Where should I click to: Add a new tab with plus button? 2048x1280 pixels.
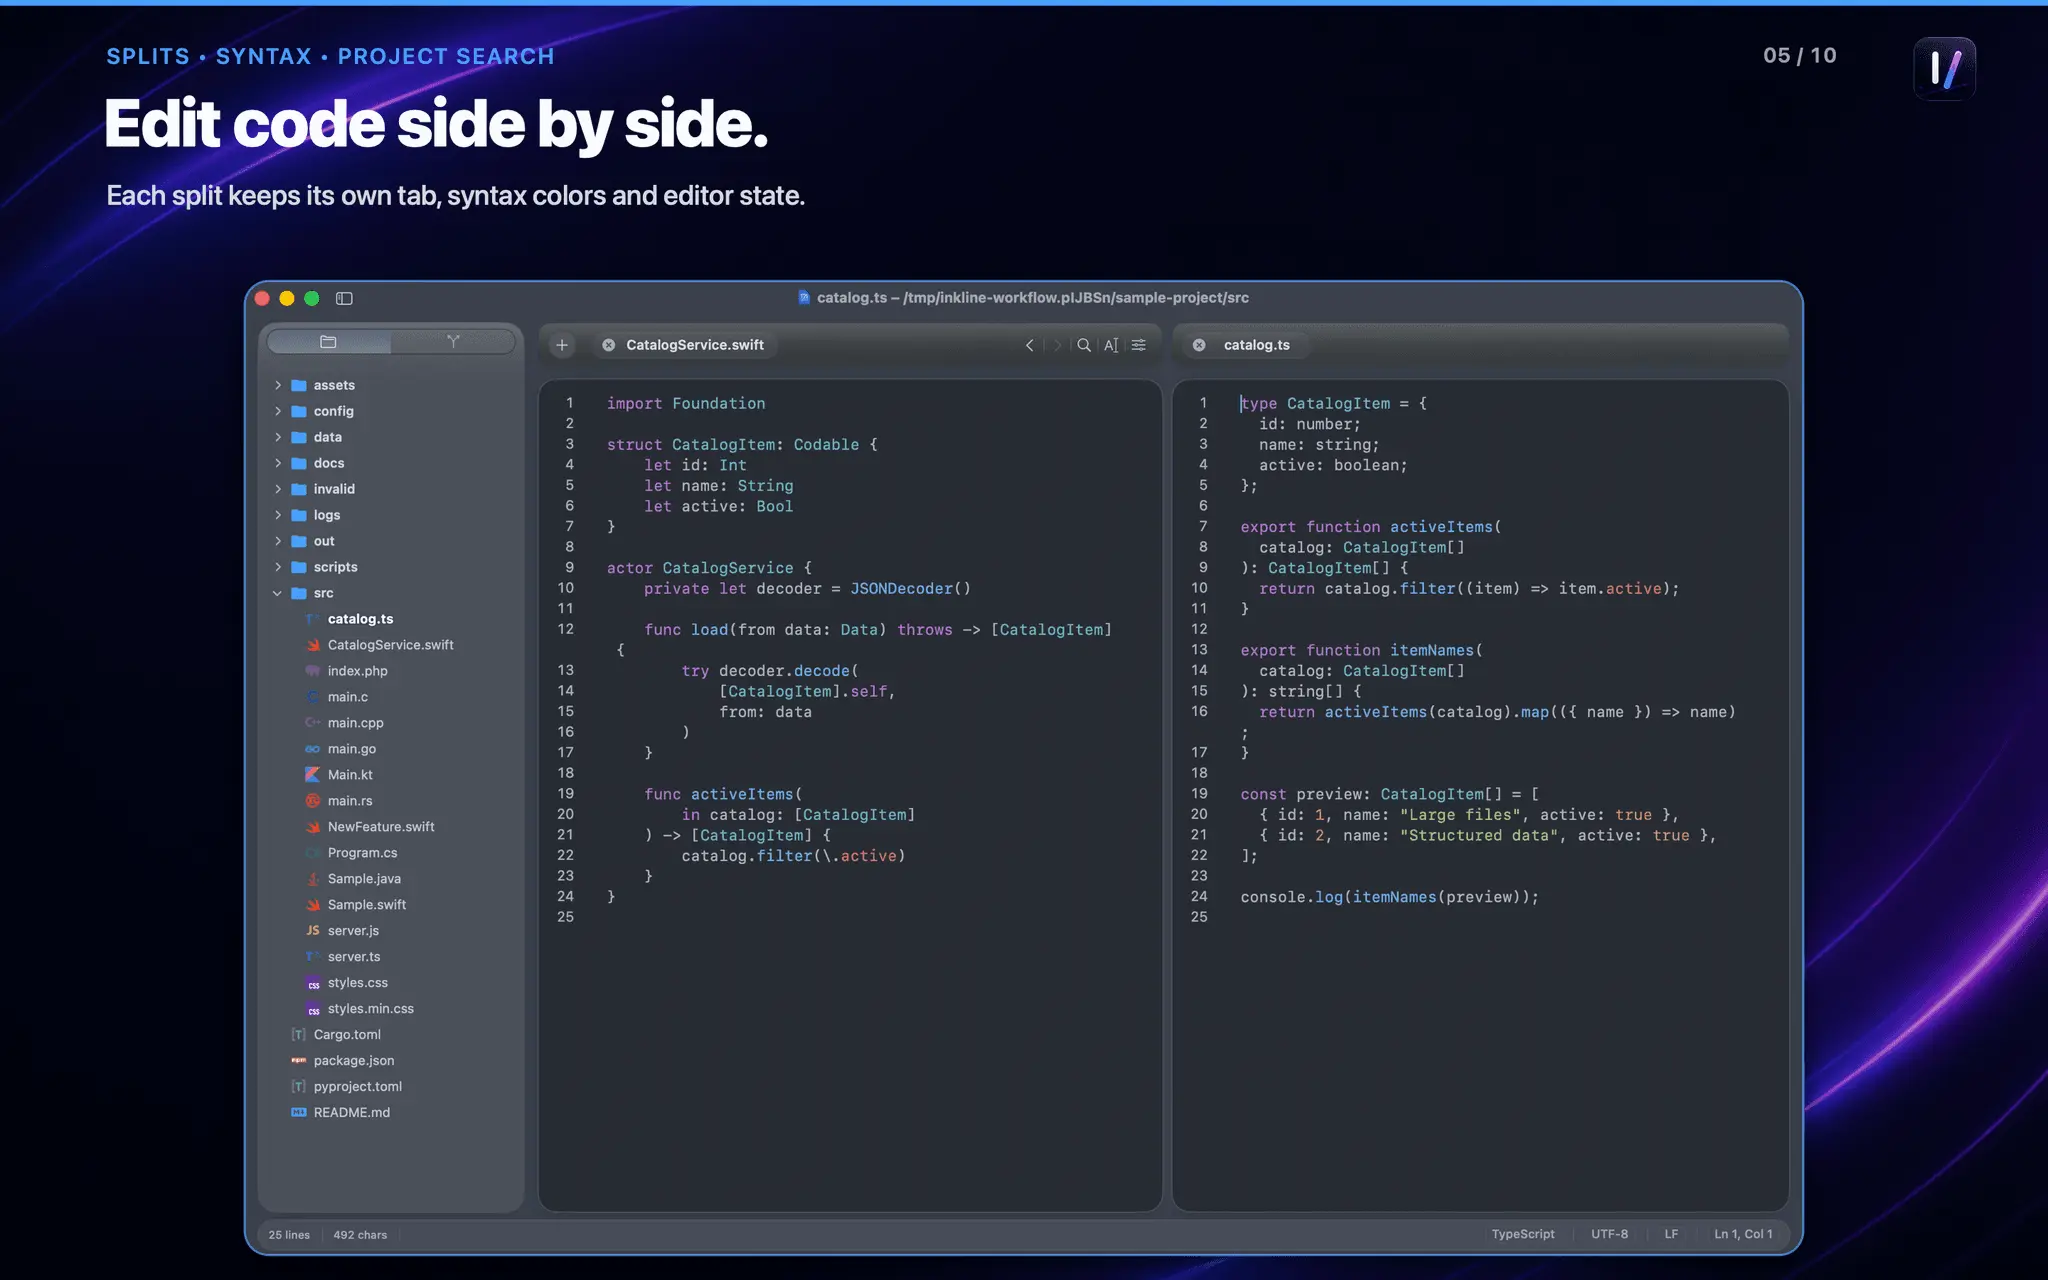tap(562, 345)
